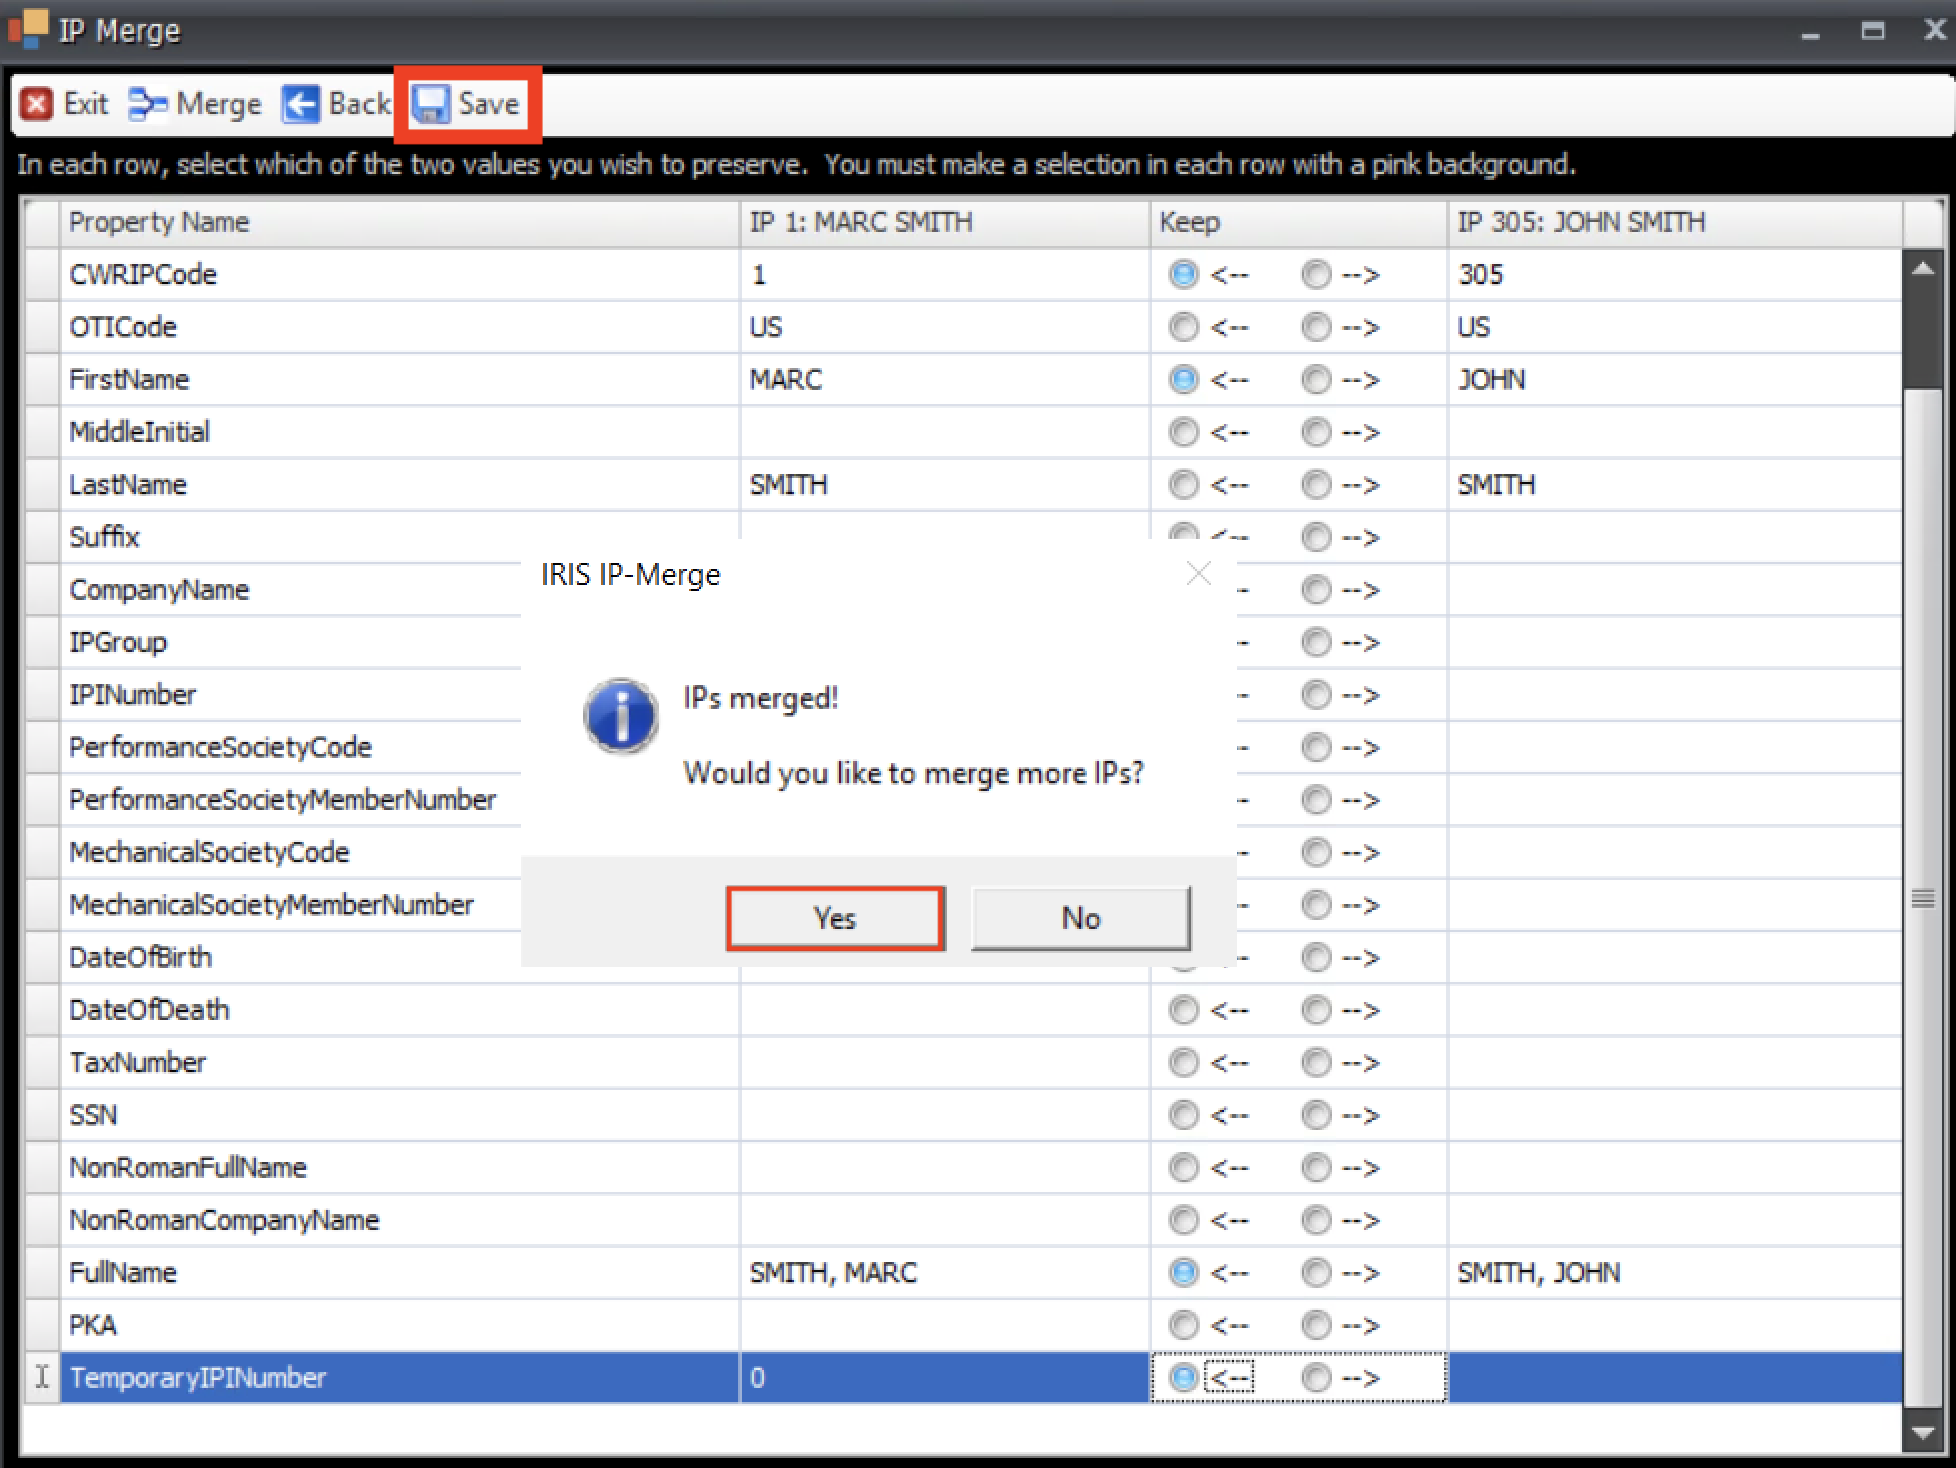Image resolution: width=1956 pixels, height=1468 pixels.
Task: Select right radio for CWRIPCode row
Action: tap(1316, 274)
